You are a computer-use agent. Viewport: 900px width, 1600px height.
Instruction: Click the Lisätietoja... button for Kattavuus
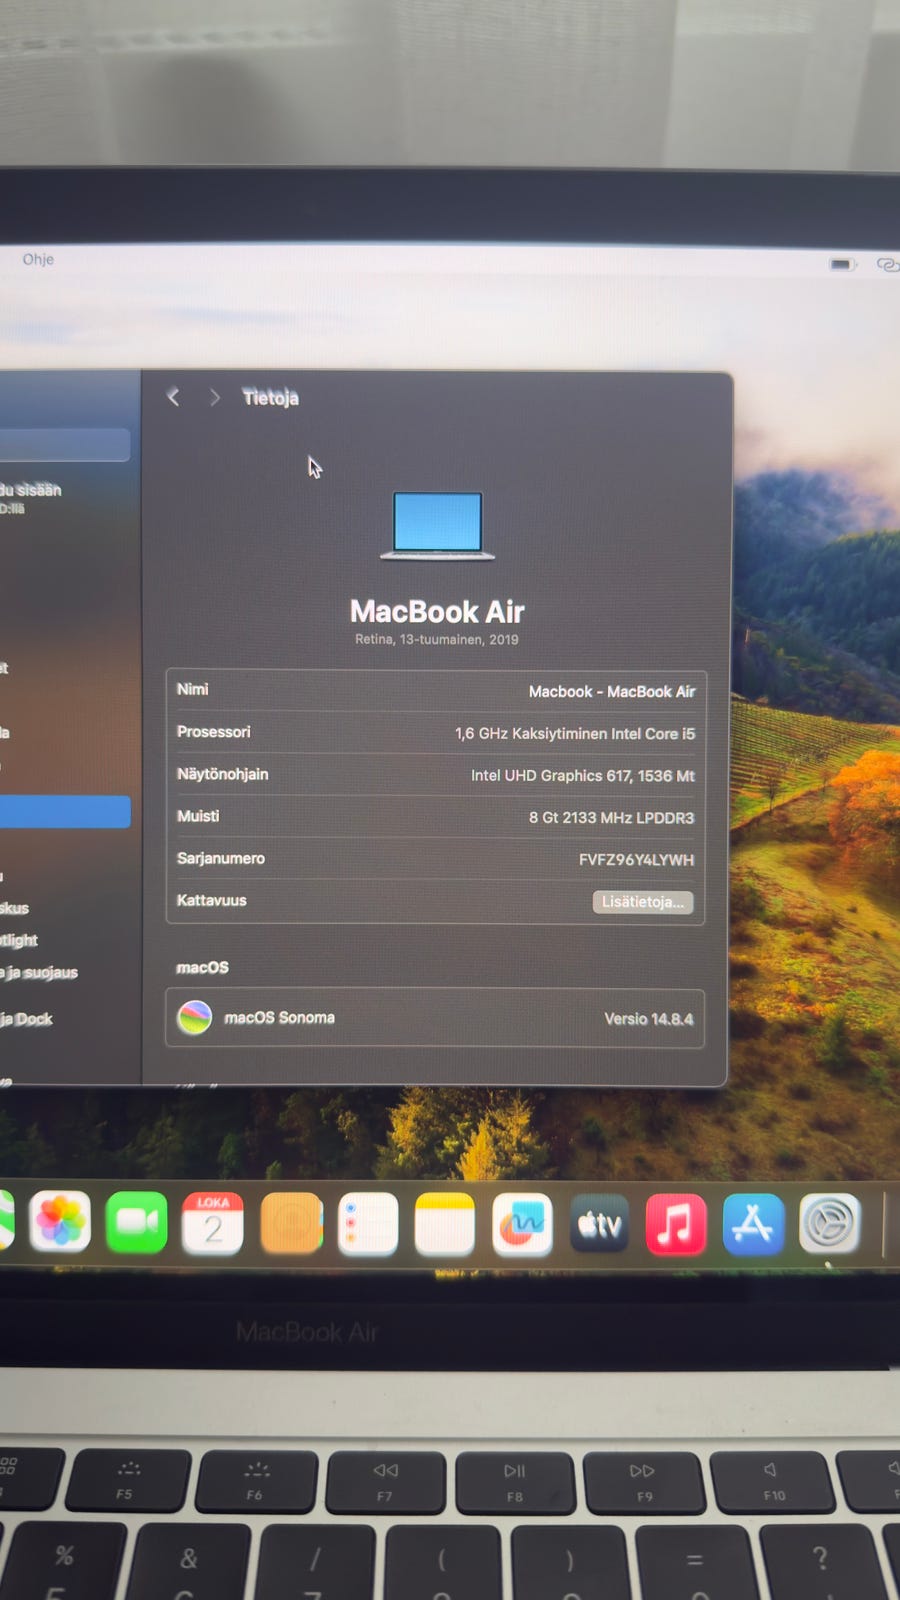click(643, 902)
